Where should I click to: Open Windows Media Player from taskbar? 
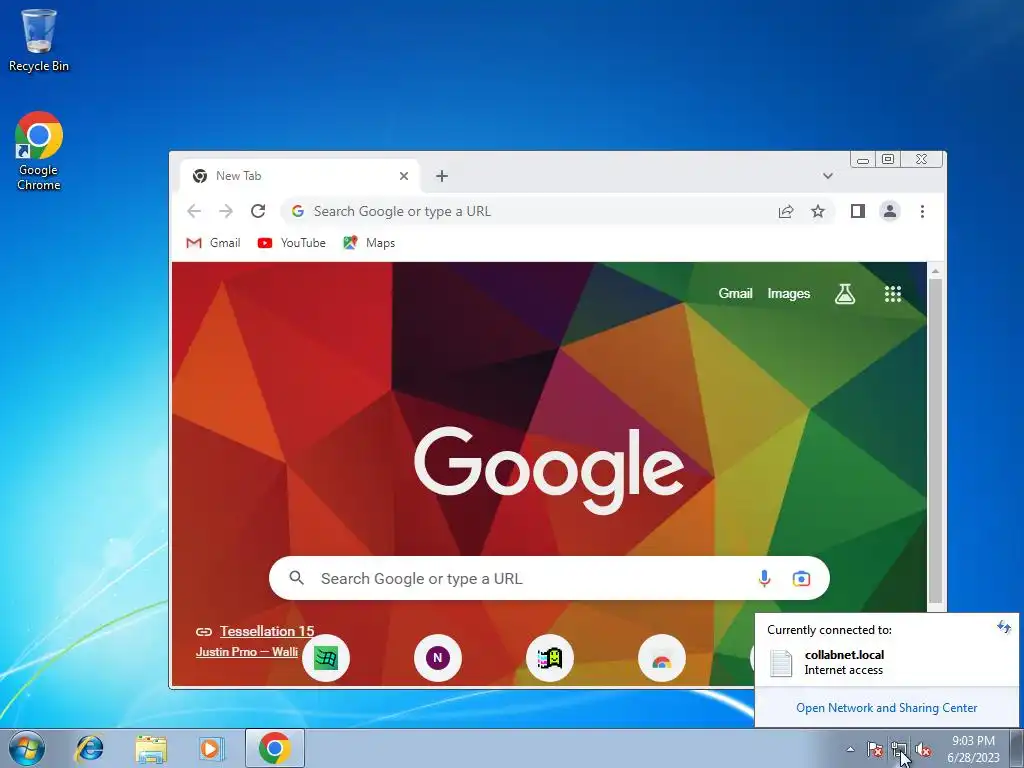211,748
